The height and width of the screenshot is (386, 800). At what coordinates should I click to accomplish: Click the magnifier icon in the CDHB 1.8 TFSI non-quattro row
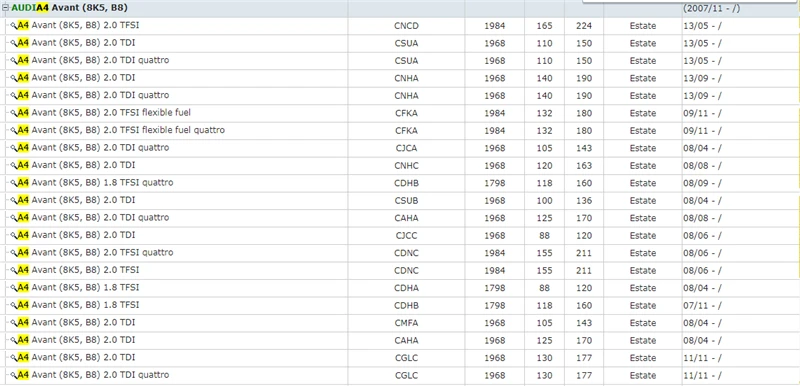pyautogui.click(x=14, y=305)
